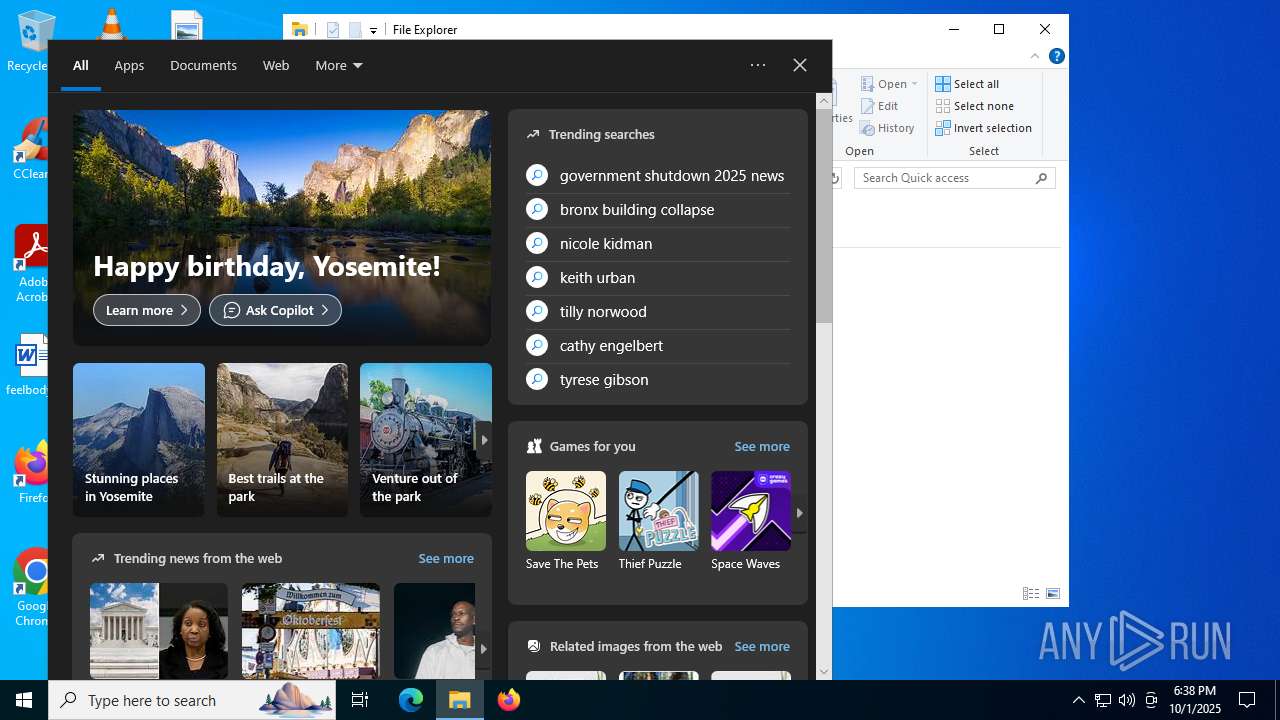Open Venture out of the park card

pos(426,440)
